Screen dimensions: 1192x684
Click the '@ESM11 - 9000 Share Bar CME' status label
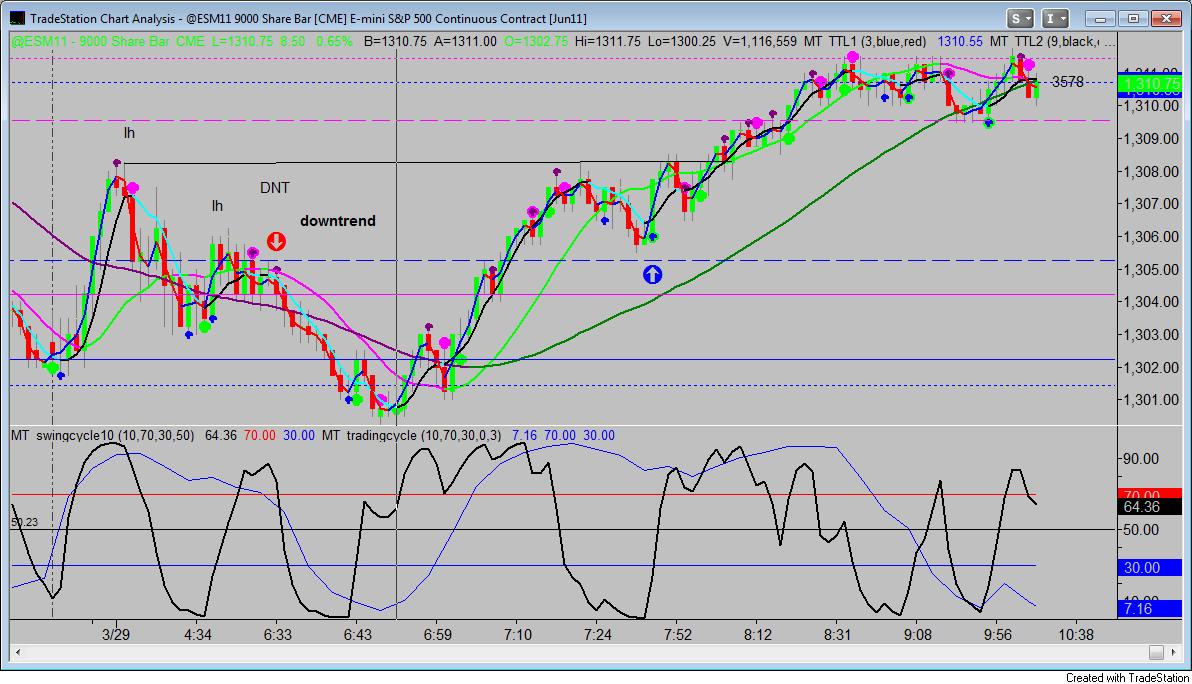click(108, 41)
